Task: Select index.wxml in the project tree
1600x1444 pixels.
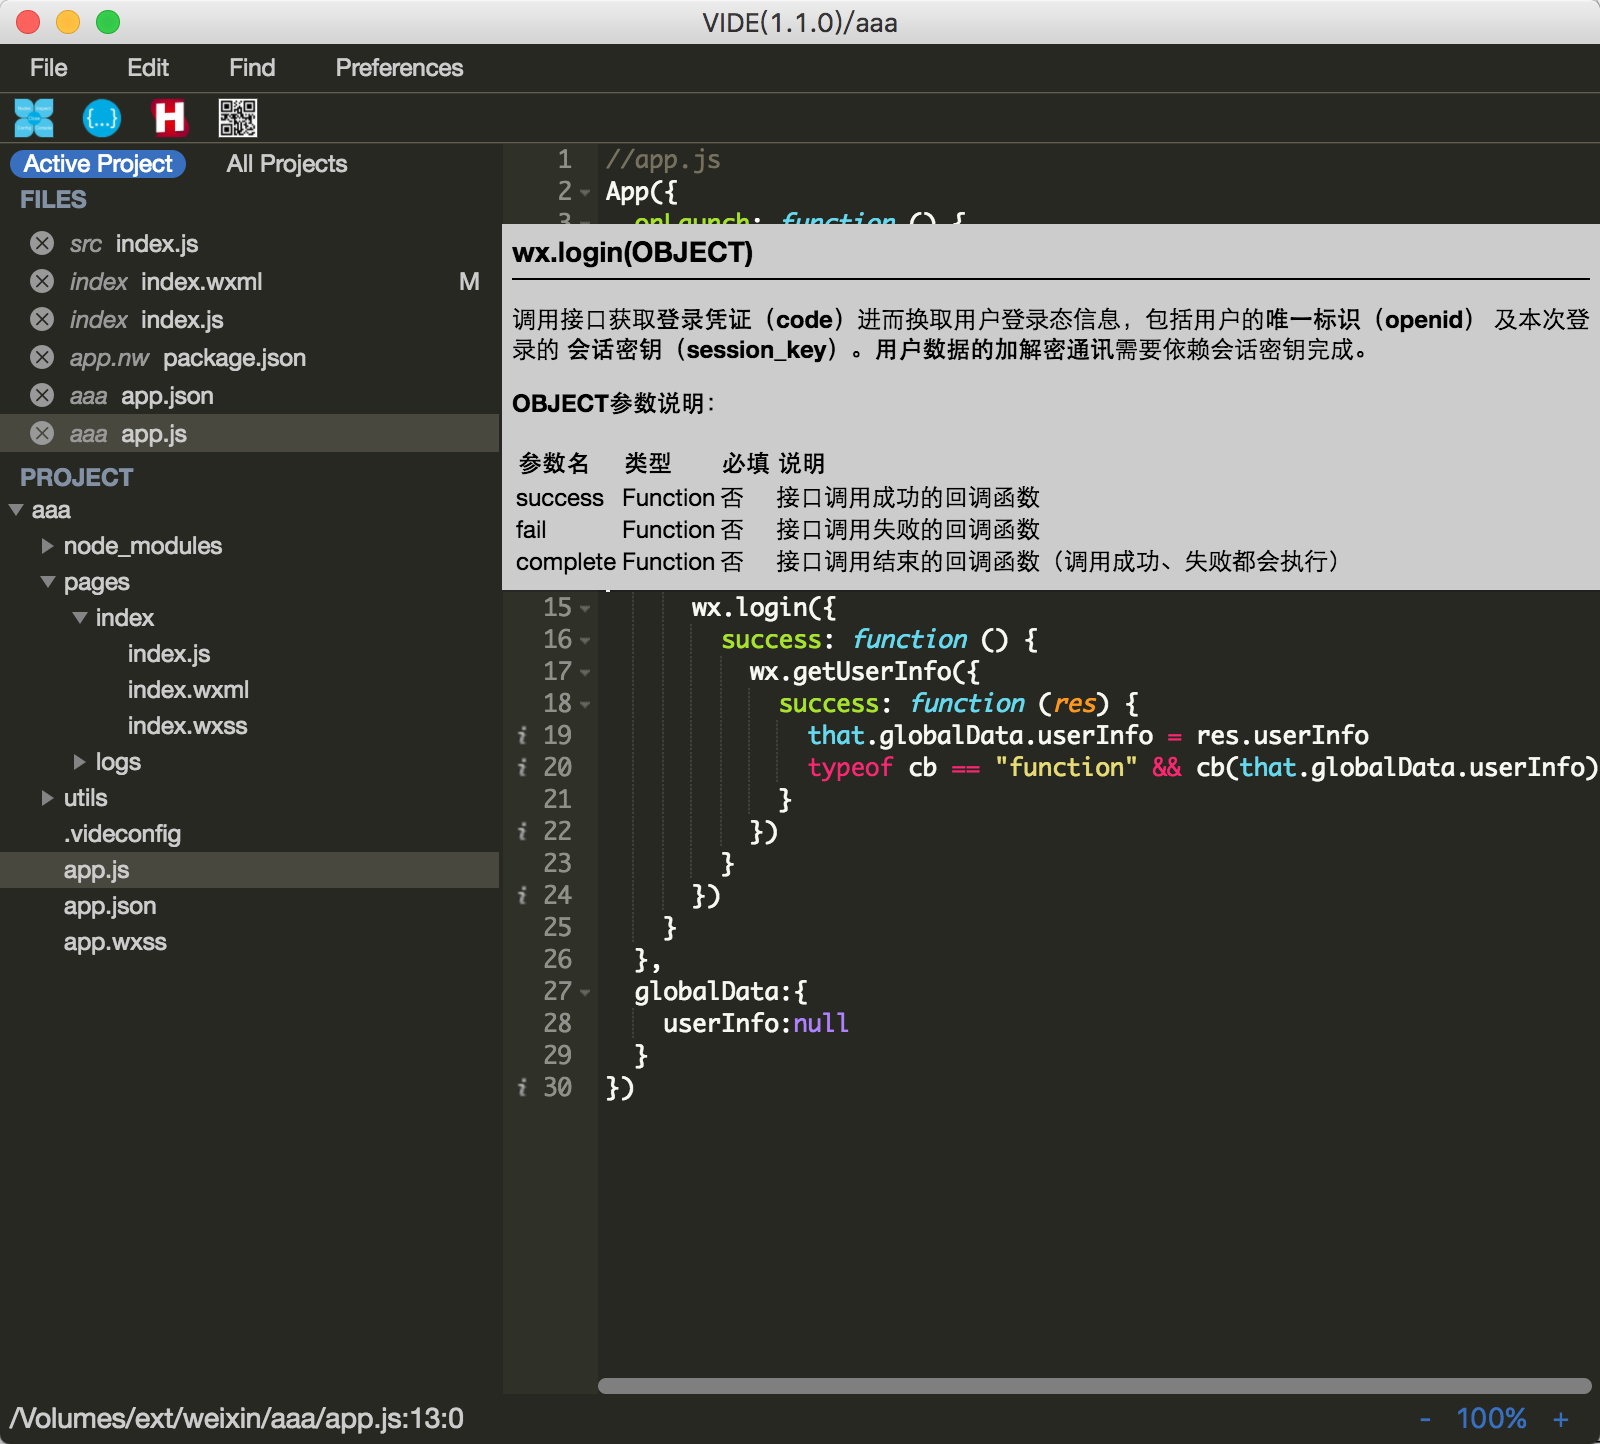Action: [188, 690]
